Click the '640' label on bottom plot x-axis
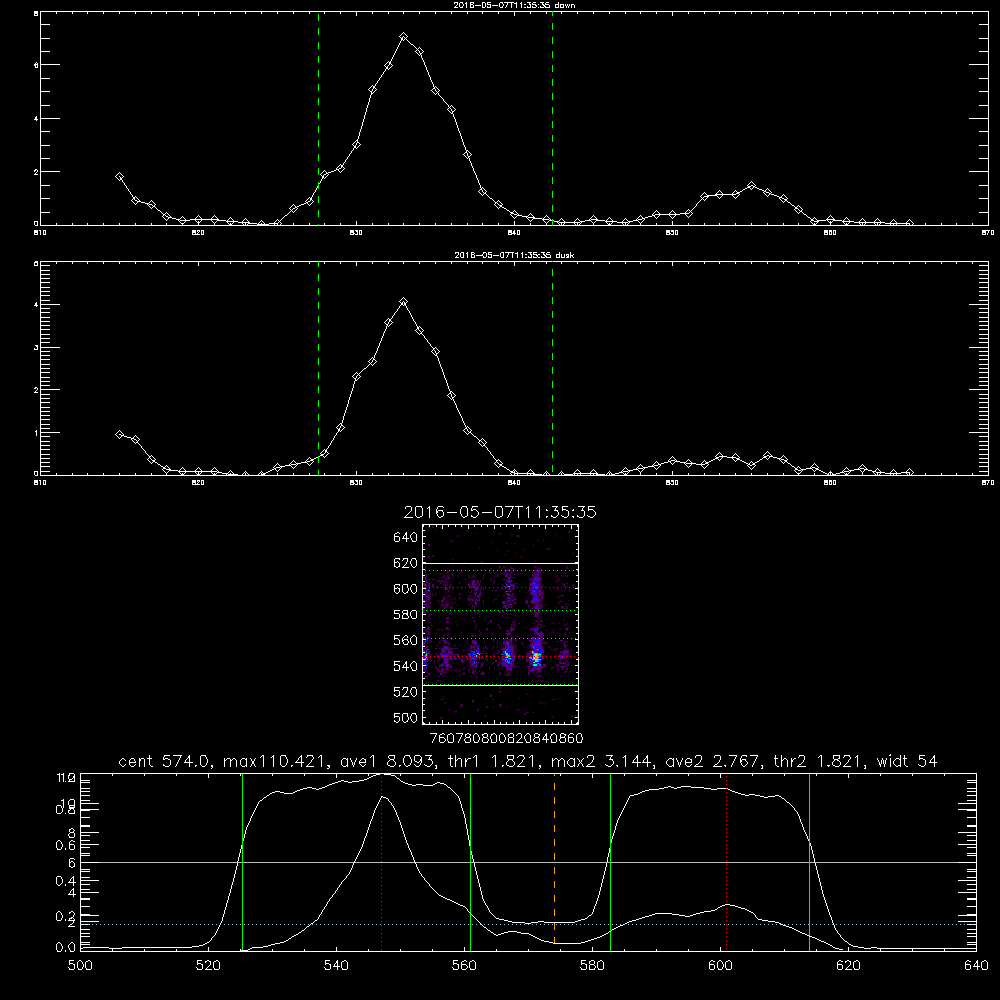Screen dimensions: 1000x1000 [x=976, y=966]
